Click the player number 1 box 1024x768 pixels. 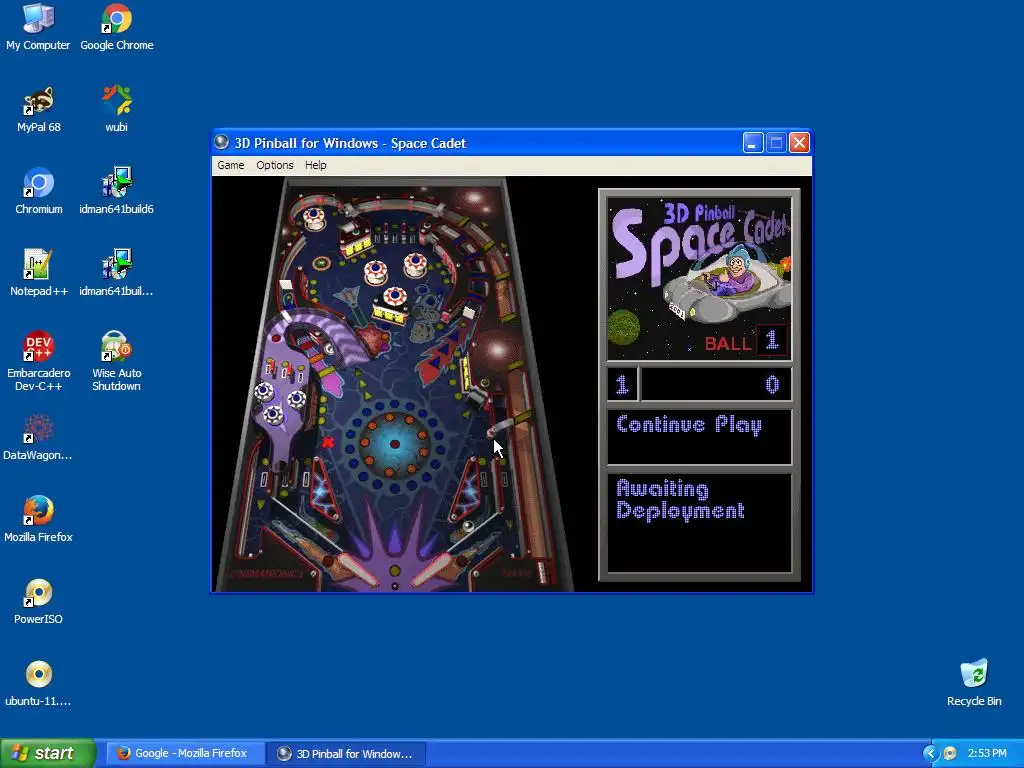pyautogui.click(x=622, y=384)
